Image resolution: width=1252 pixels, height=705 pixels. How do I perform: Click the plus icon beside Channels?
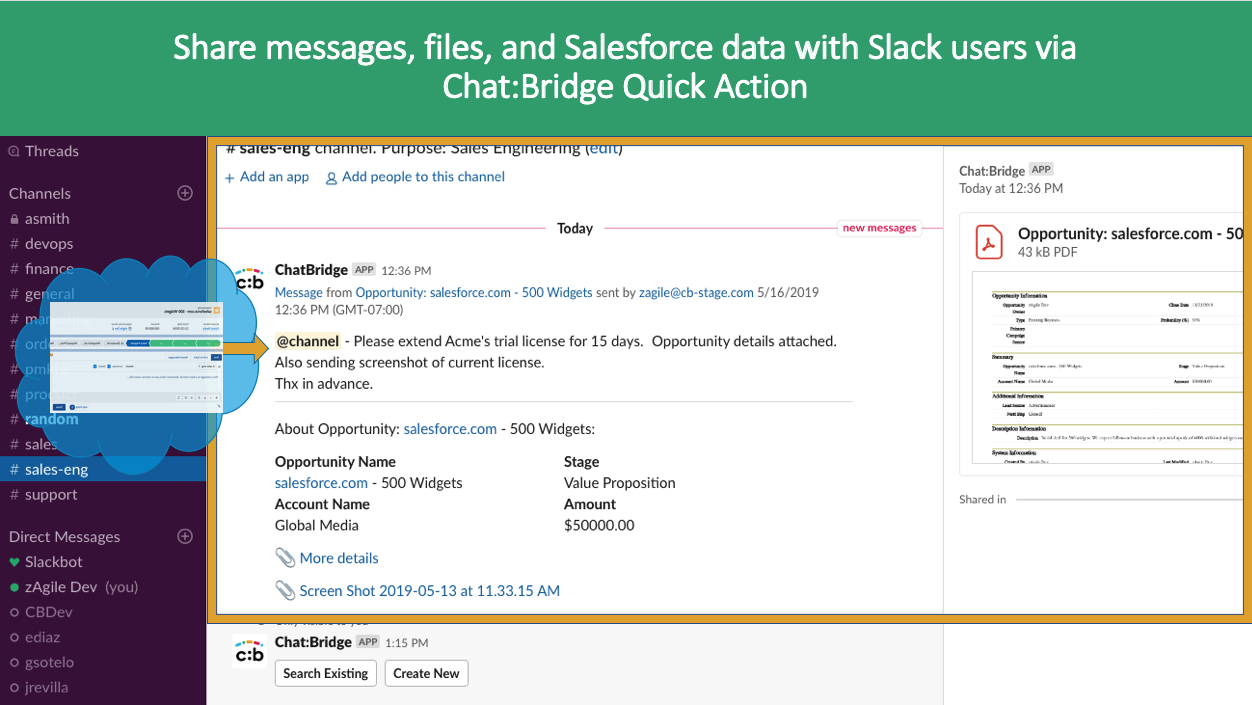(185, 193)
